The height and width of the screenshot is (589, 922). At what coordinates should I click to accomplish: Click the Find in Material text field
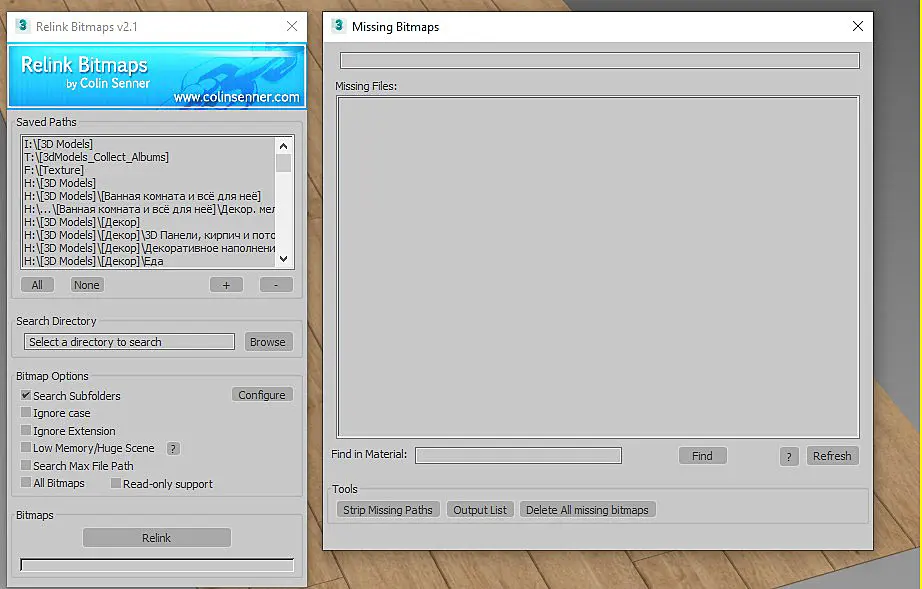(x=518, y=456)
